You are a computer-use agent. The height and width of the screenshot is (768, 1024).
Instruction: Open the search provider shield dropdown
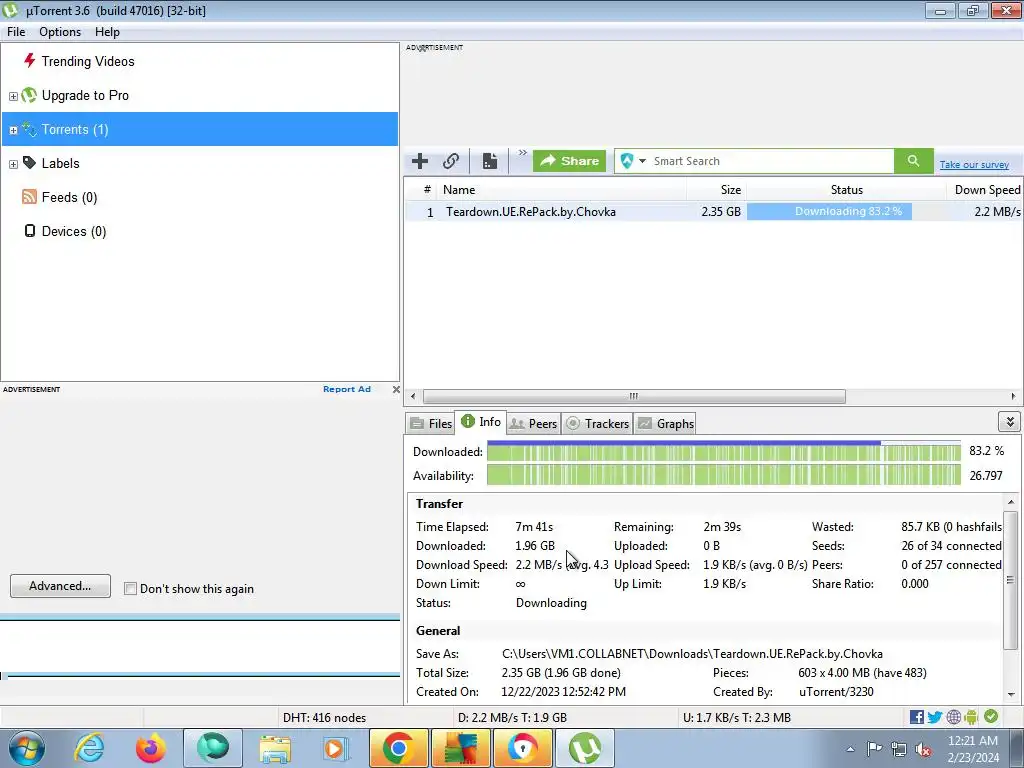coord(633,161)
